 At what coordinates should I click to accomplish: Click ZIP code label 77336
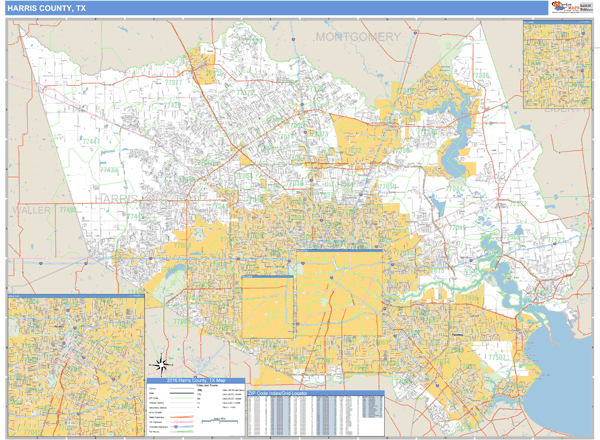[x=481, y=75]
